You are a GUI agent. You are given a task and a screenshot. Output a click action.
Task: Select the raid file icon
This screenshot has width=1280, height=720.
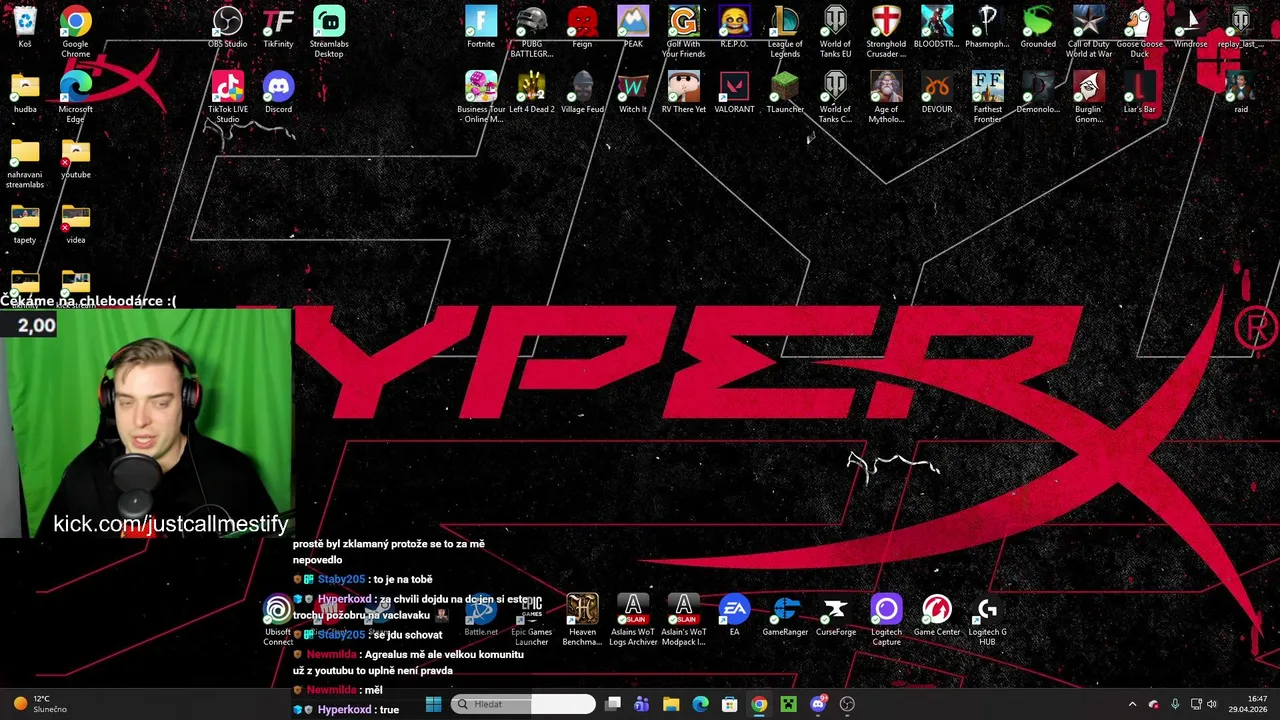click(x=1241, y=93)
